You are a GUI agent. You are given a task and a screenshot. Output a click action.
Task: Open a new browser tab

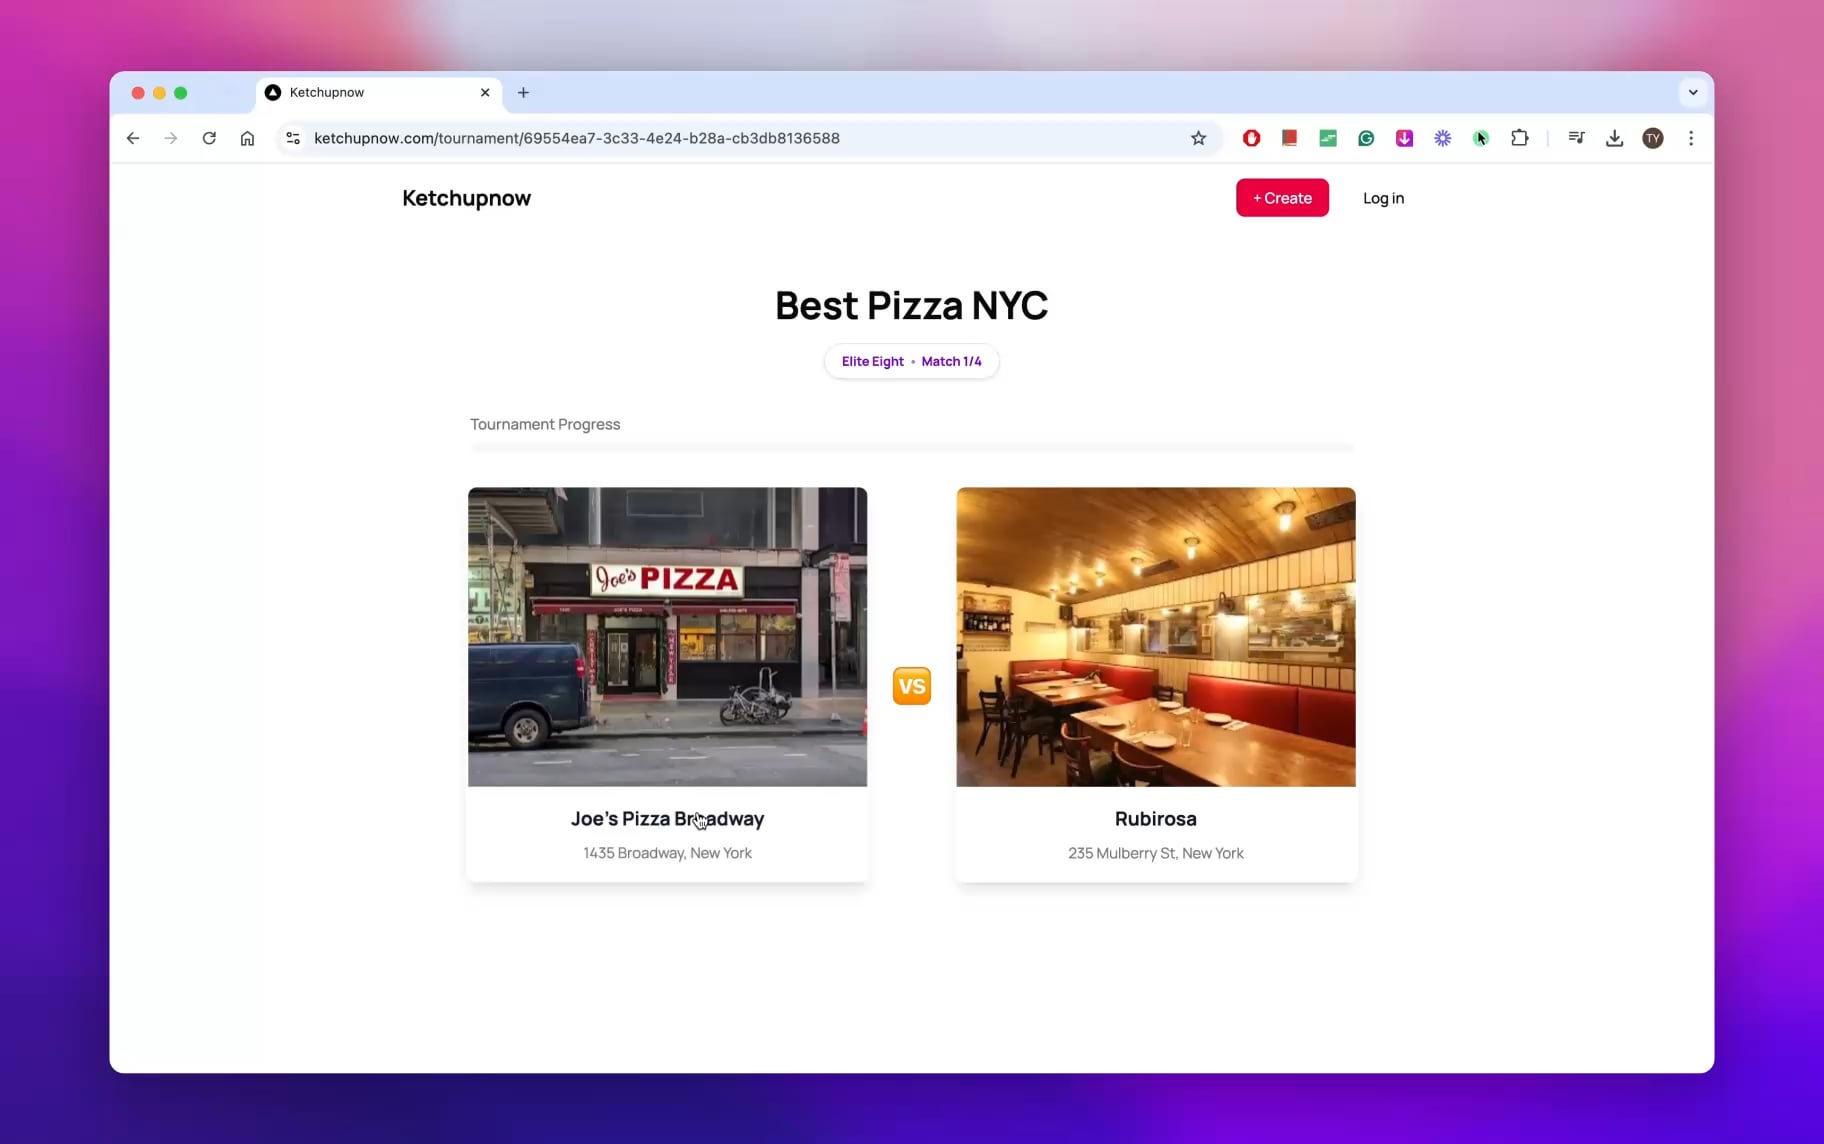523,92
